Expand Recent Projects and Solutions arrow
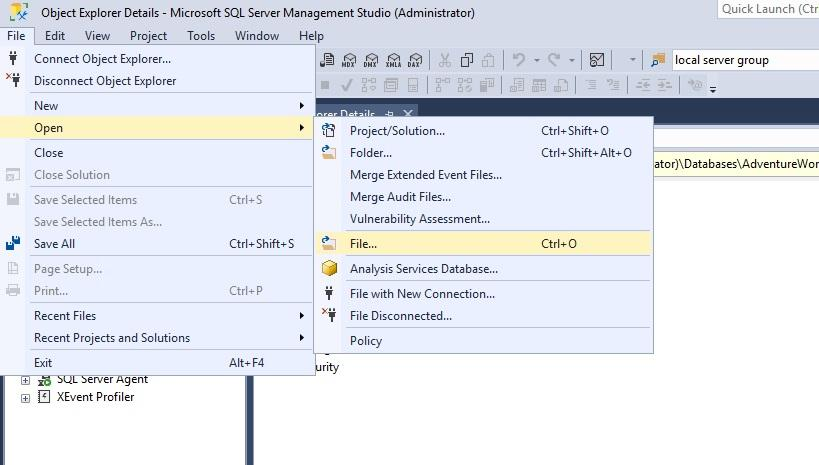The height and width of the screenshot is (465, 819). [301, 338]
